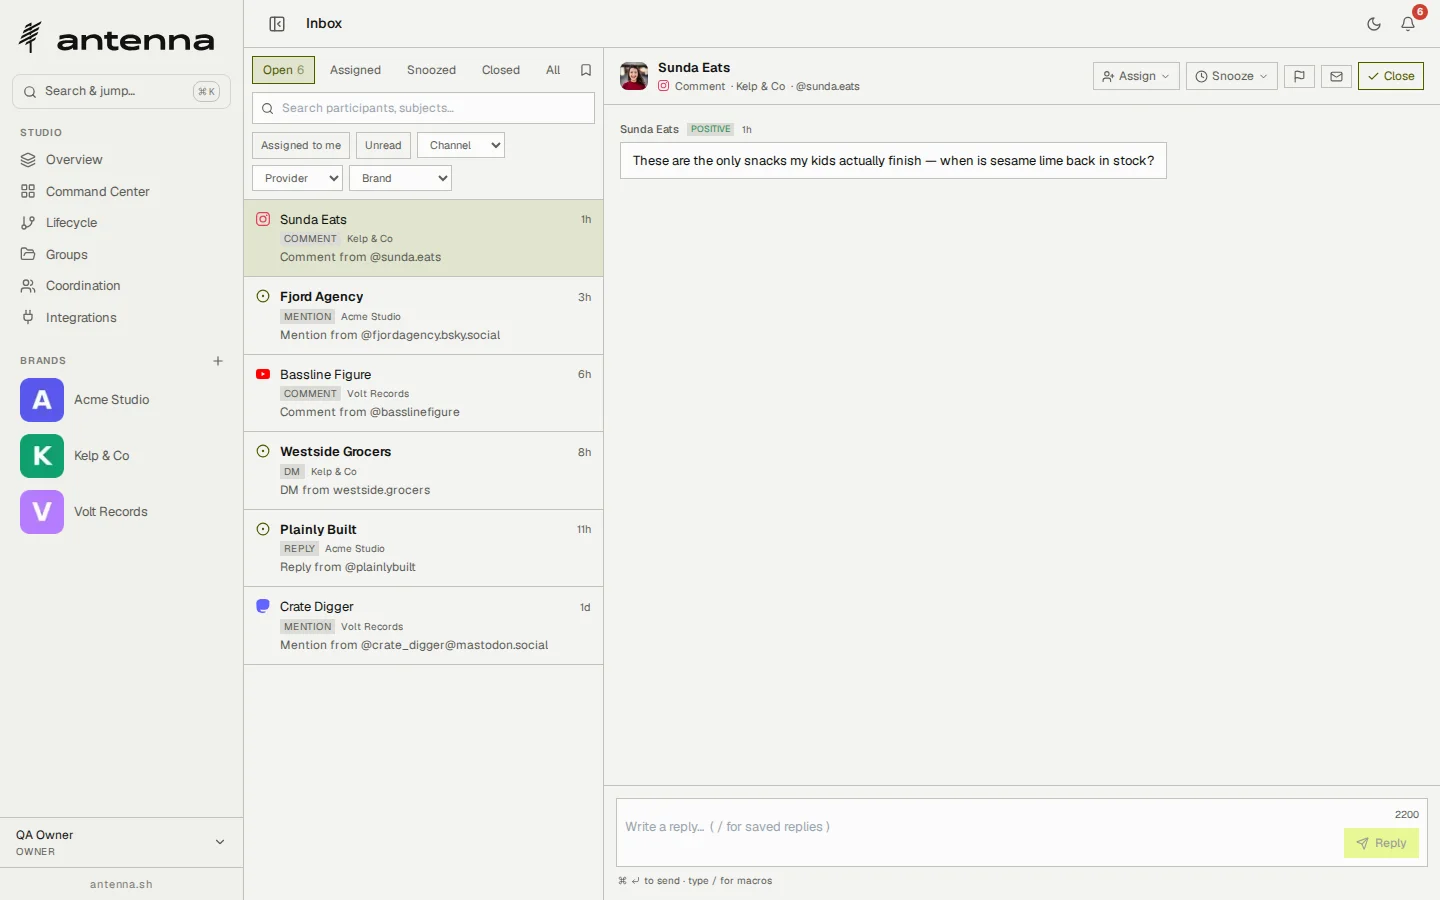This screenshot has height=900, width=1440.
Task: Select the Snoozed tab
Action: (431, 70)
